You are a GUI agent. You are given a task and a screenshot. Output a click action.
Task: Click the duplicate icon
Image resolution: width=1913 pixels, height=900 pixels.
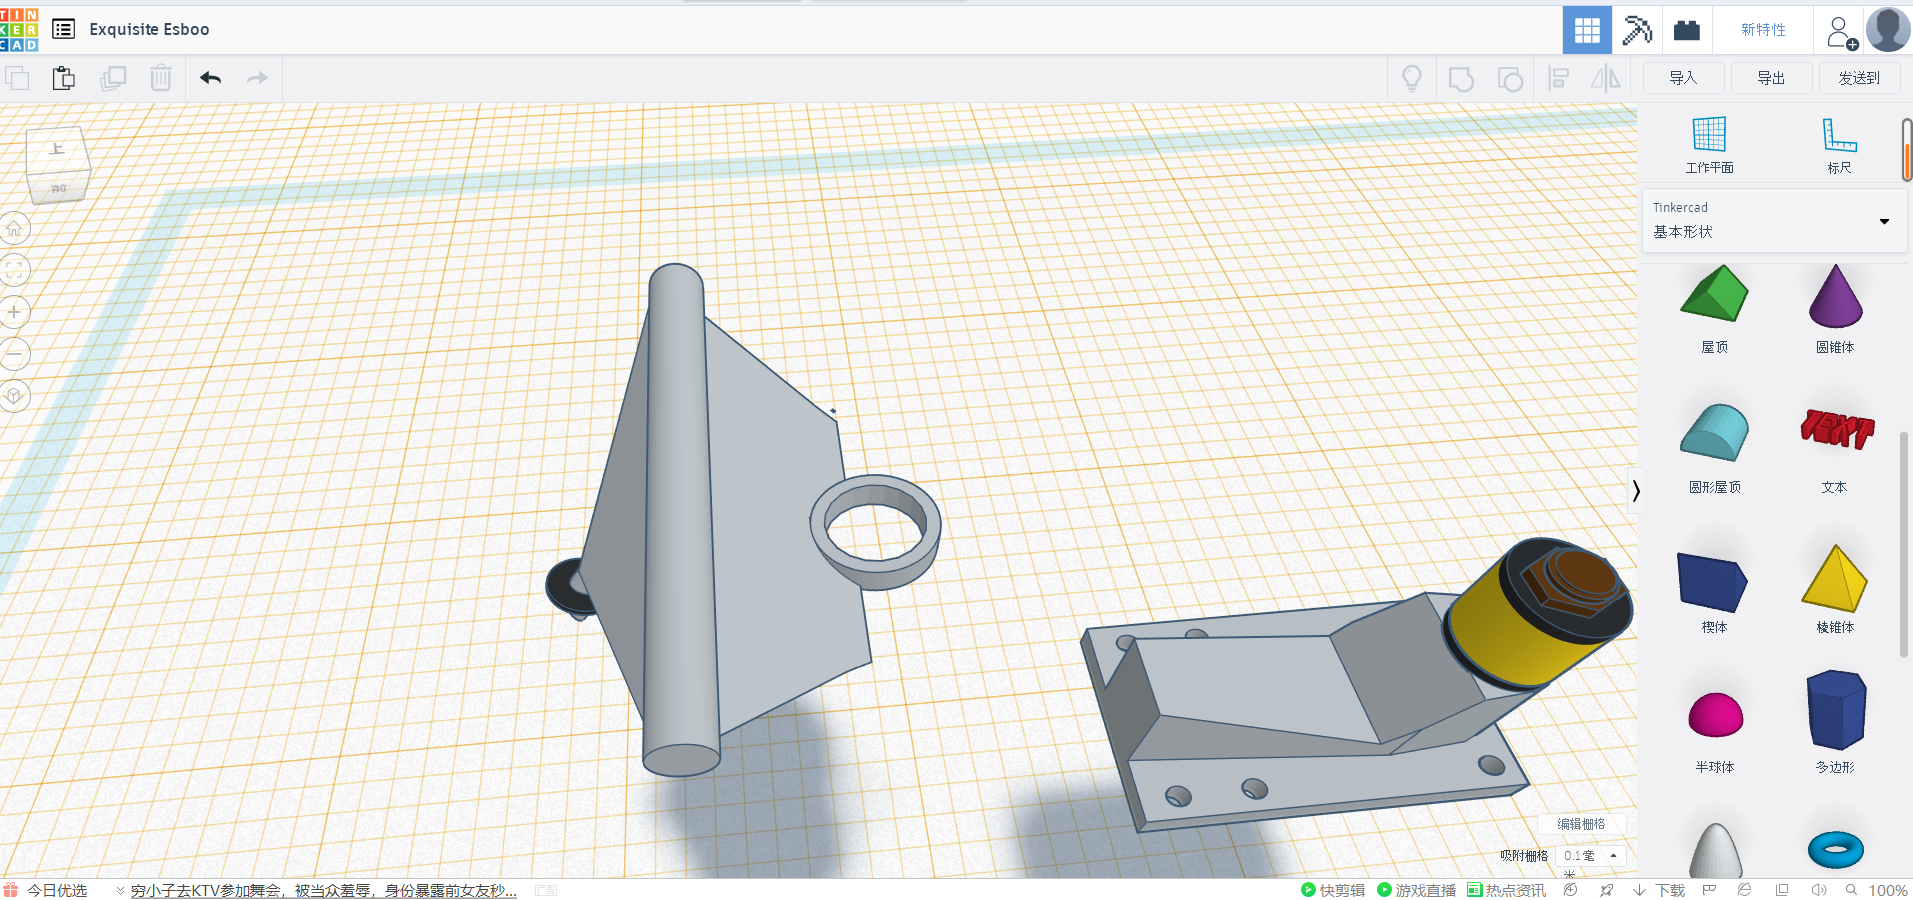pos(113,78)
